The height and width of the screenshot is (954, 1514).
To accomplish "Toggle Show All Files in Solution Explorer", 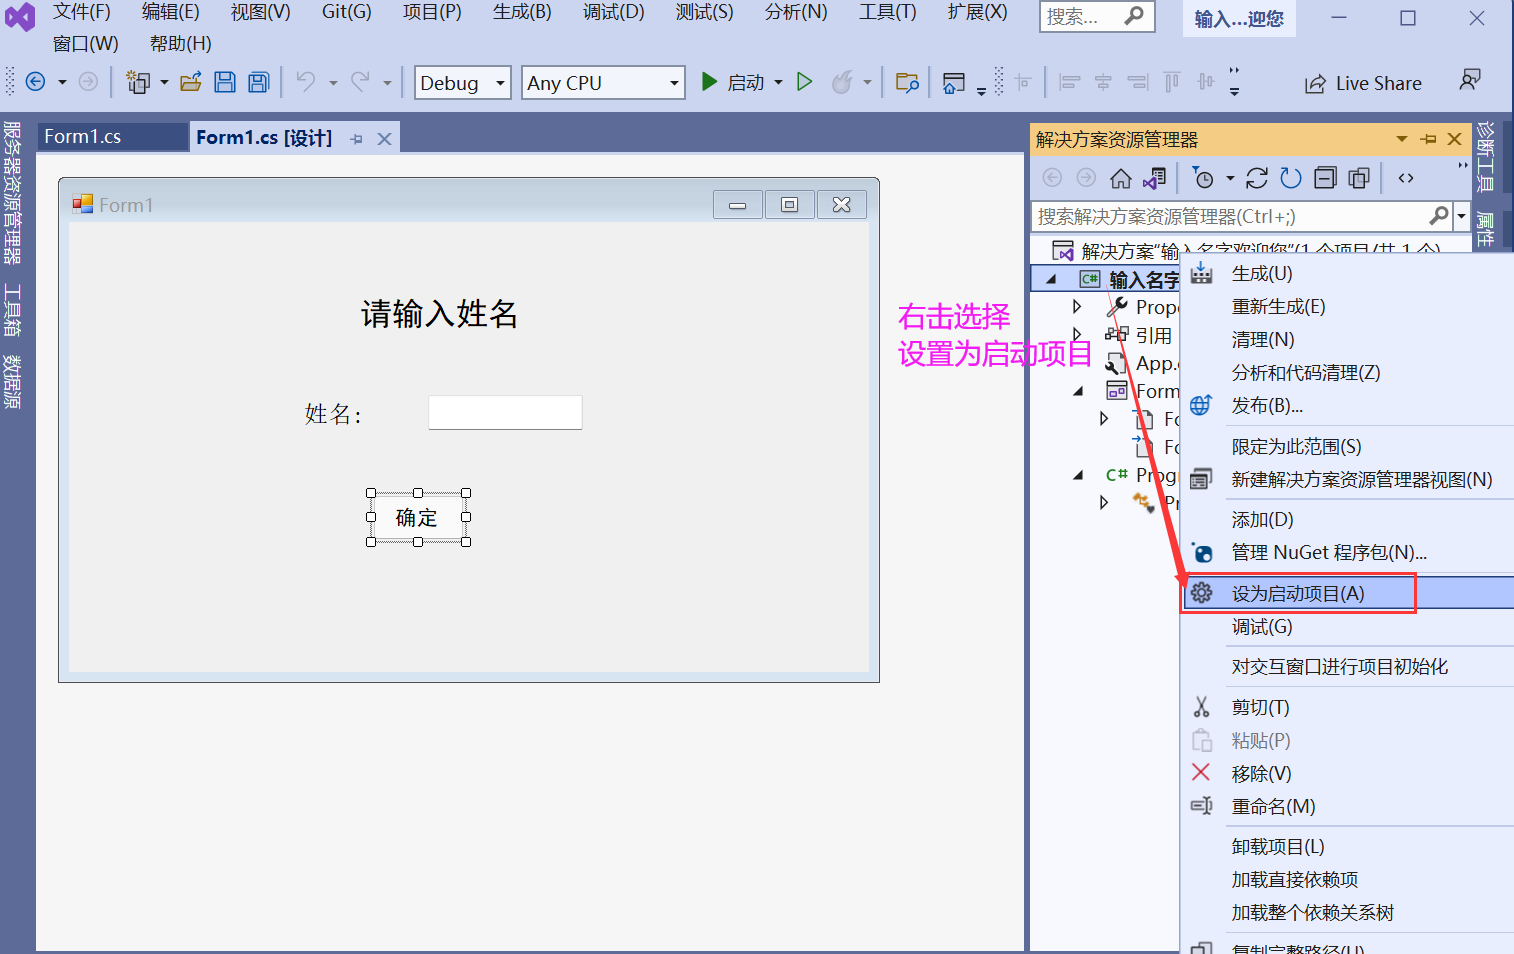I will [1359, 179].
